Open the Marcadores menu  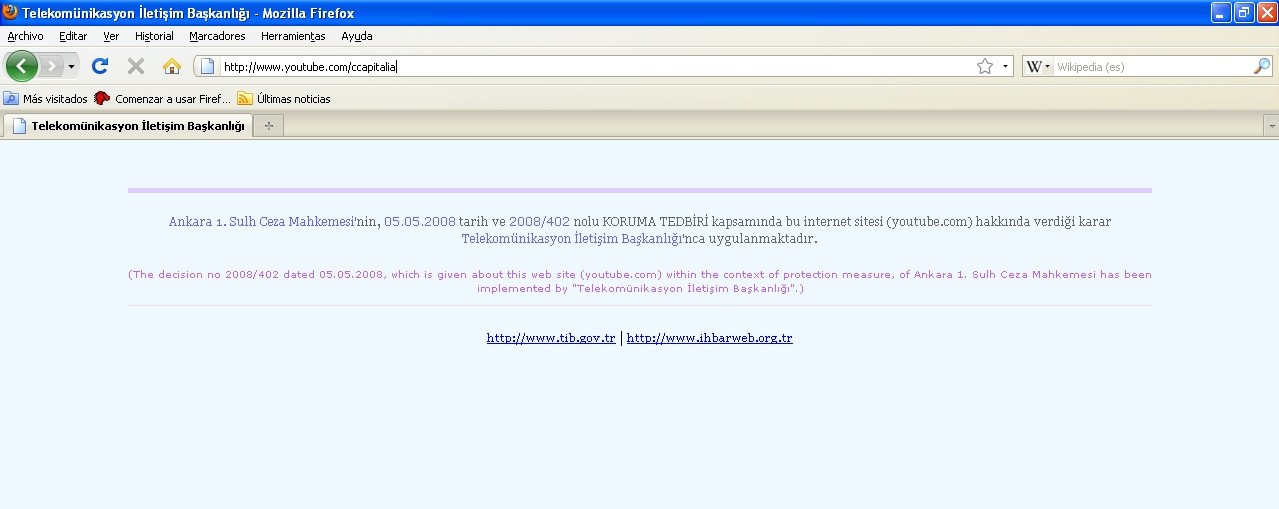217,36
